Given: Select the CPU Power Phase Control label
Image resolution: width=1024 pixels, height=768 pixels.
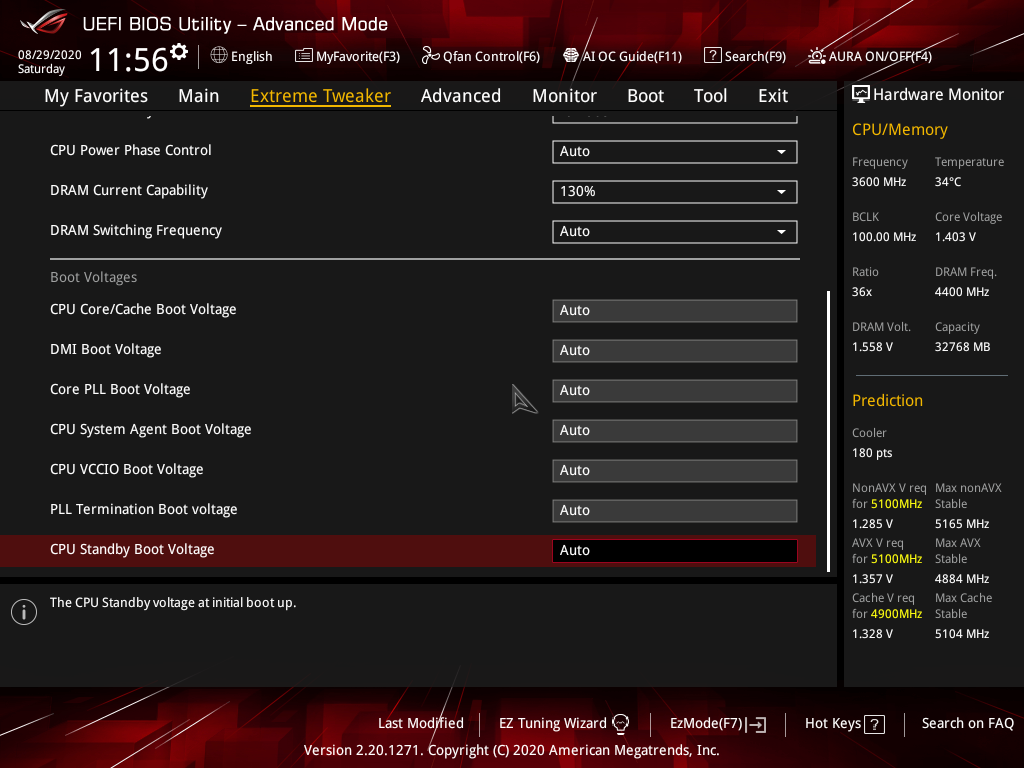Looking at the screenshot, I should pos(131,150).
